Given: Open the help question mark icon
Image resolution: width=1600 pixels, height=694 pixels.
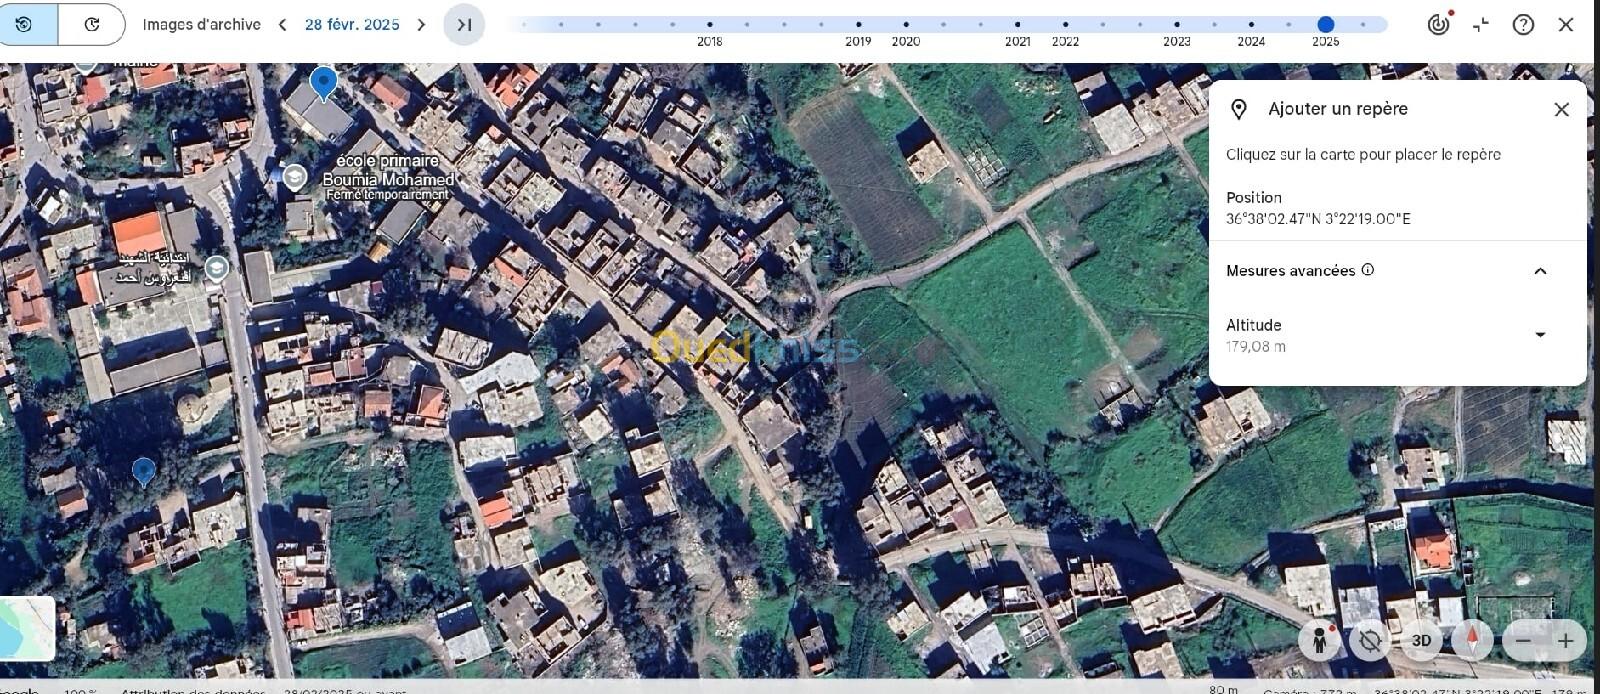Looking at the screenshot, I should pyautogui.click(x=1523, y=24).
